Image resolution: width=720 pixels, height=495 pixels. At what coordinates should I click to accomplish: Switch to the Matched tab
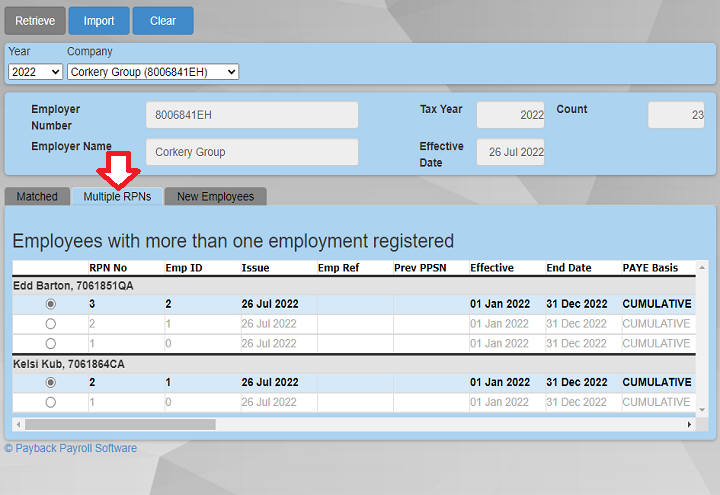click(x=37, y=197)
